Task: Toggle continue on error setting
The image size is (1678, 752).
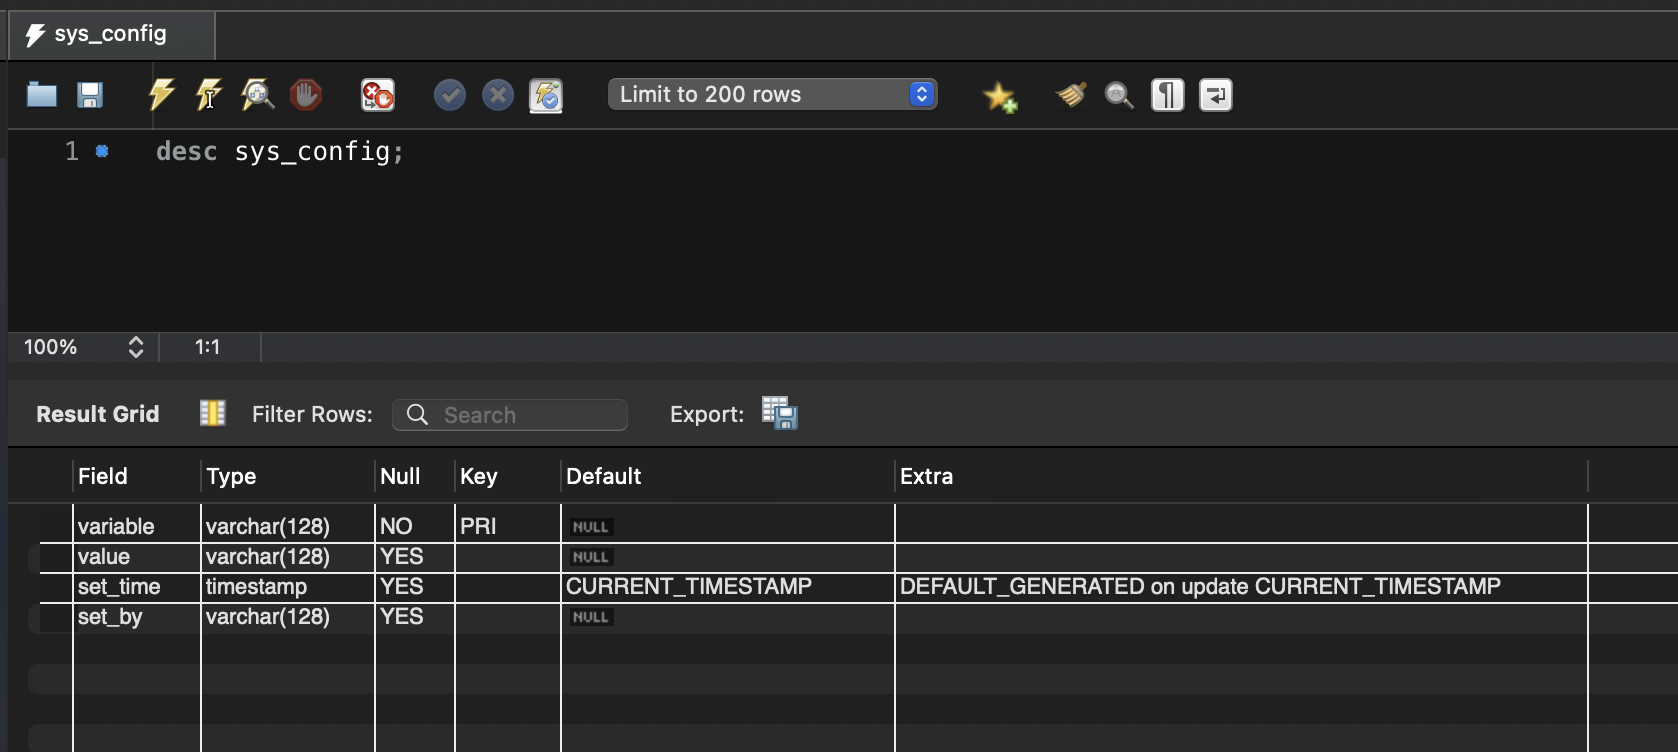Action: 377,95
